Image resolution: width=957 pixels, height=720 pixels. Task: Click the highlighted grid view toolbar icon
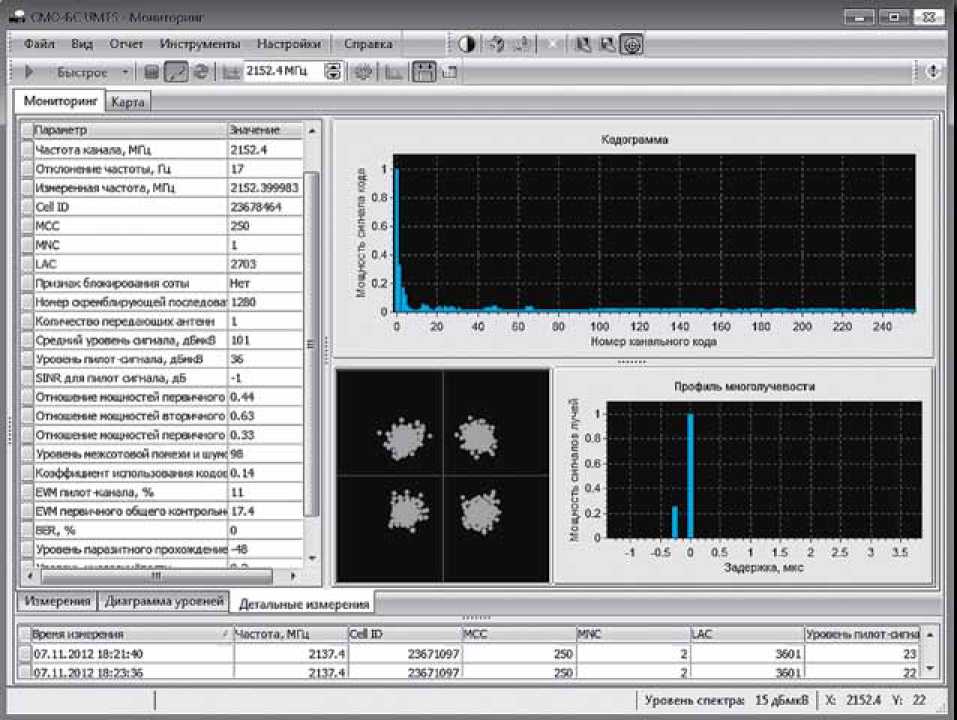coord(424,72)
